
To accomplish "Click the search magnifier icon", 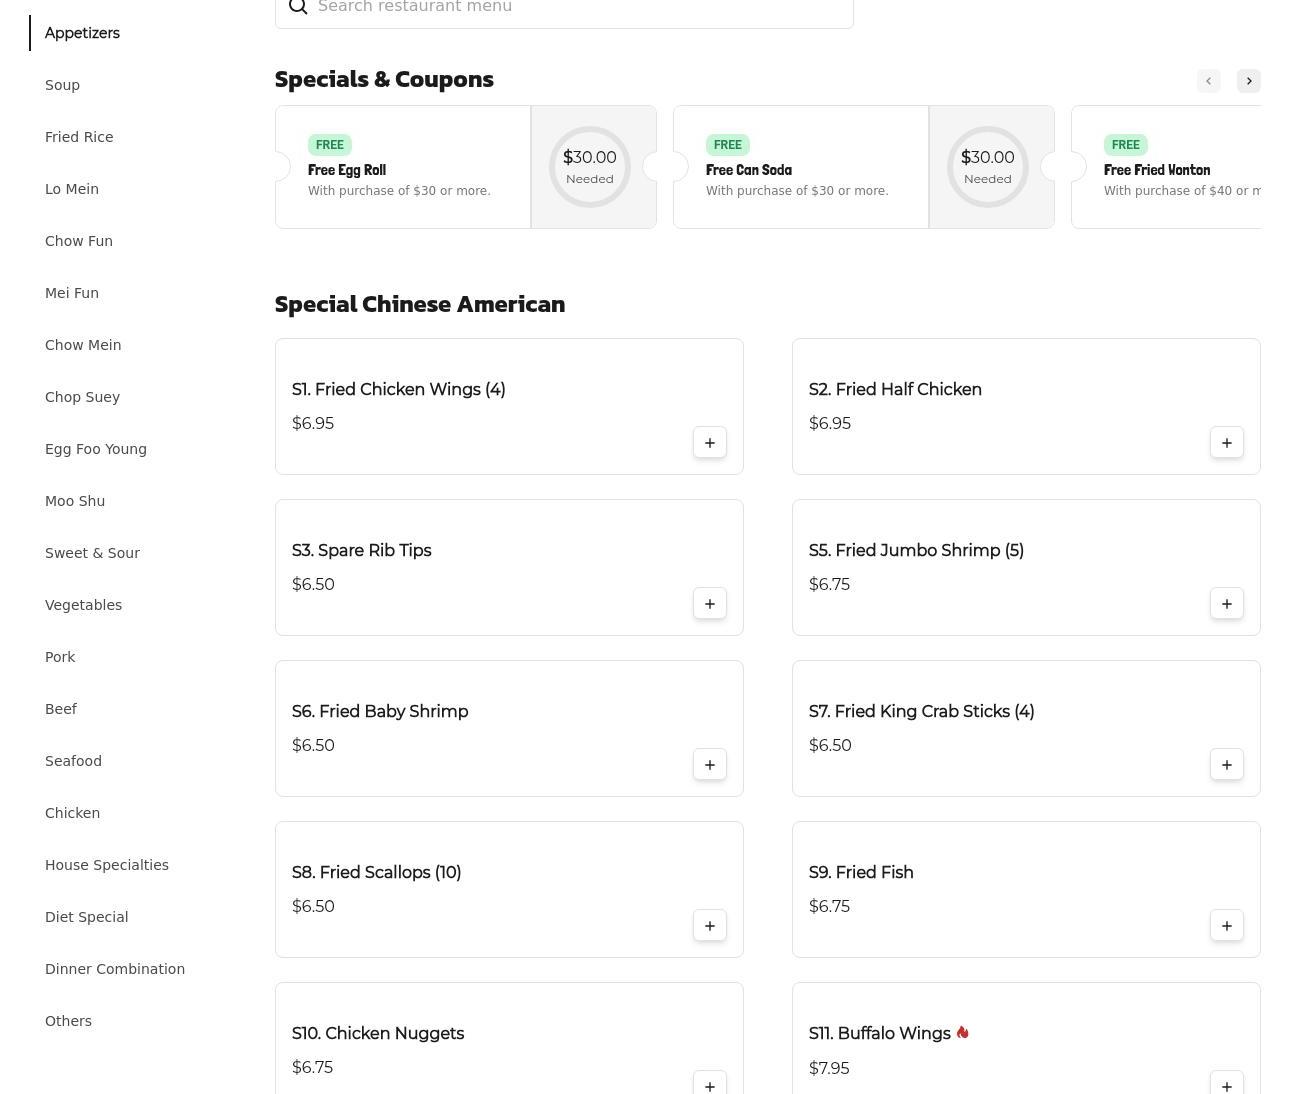I will [298, 8].
